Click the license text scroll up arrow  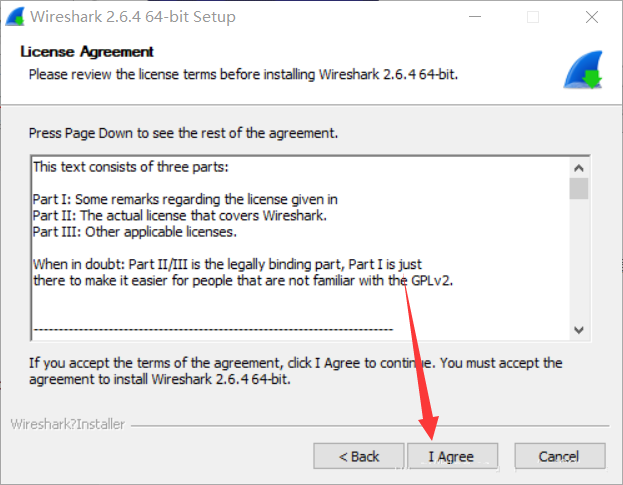pyautogui.click(x=578, y=168)
